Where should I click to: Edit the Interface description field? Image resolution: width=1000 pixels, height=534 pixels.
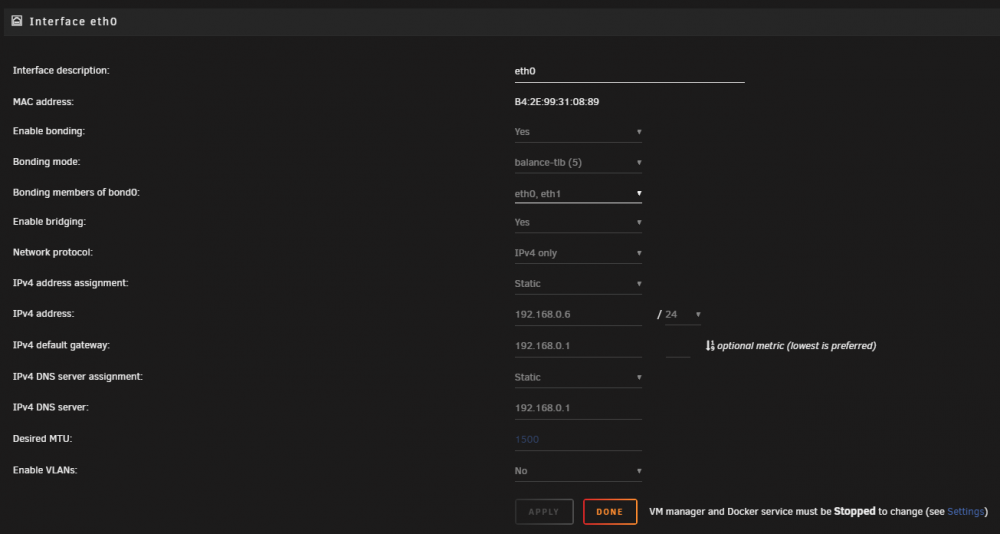click(629, 71)
